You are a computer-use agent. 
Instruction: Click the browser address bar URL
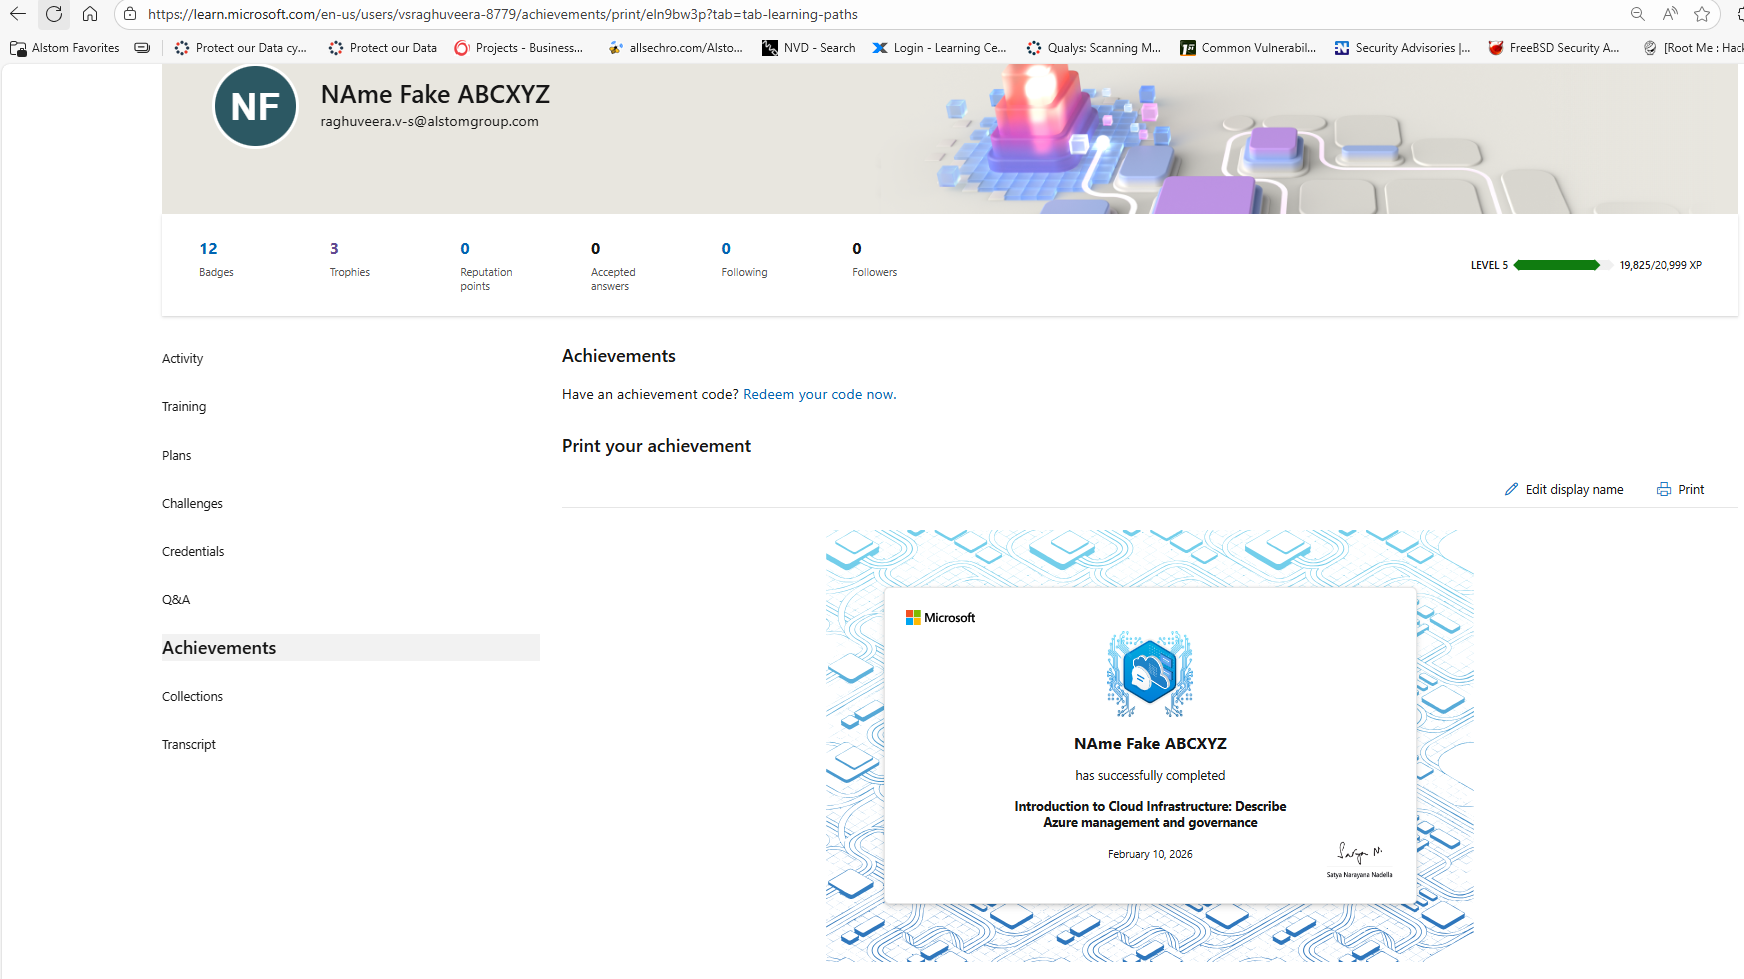[x=503, y=14]
